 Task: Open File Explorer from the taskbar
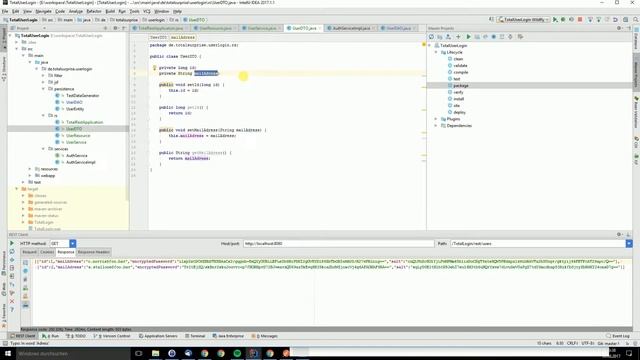click(x=156, y=353)
